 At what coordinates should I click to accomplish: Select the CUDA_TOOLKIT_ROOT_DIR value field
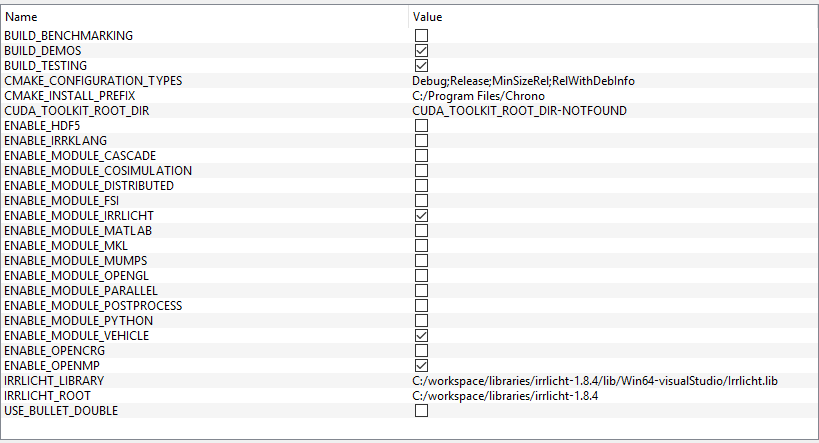tap(613, 111)
